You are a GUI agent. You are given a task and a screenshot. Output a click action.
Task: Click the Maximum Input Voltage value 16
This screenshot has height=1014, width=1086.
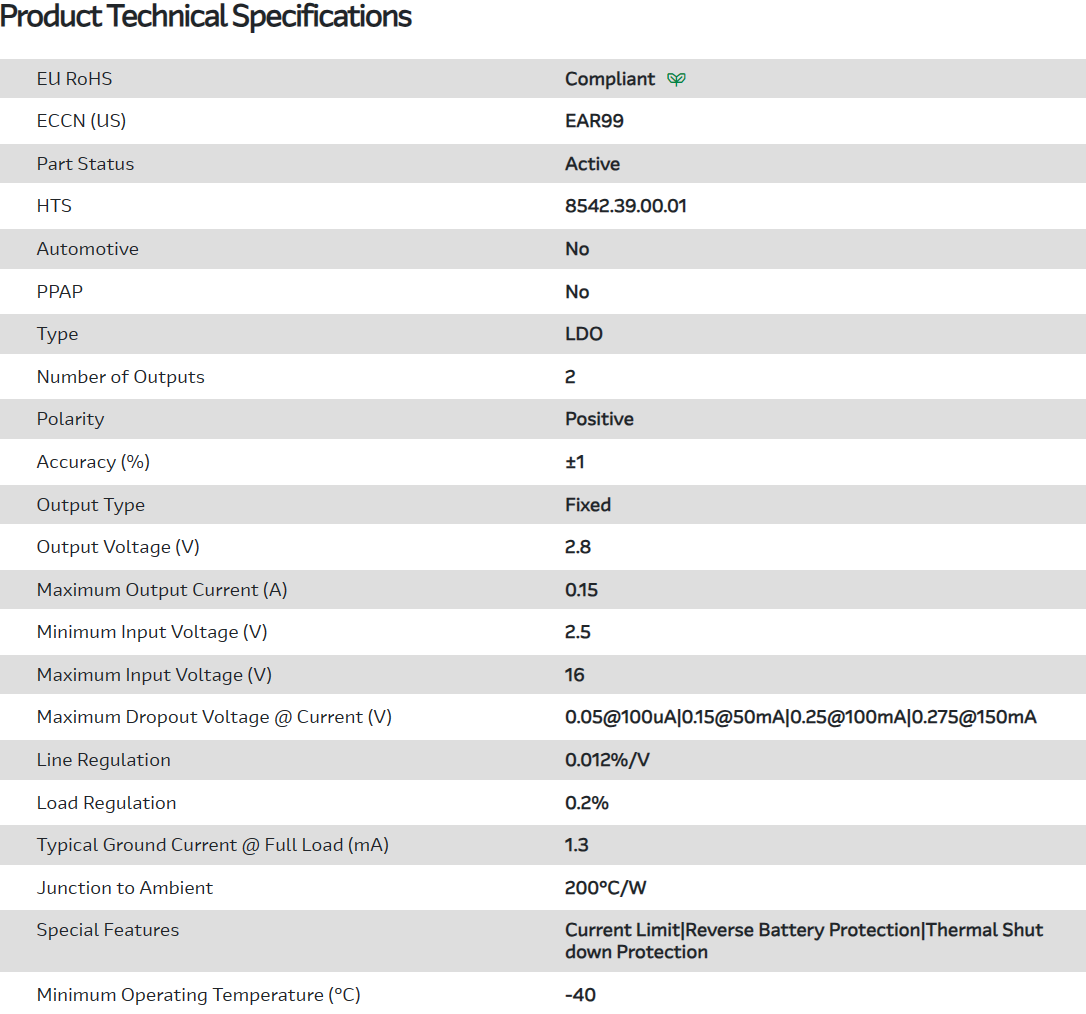tap(575, 675)
